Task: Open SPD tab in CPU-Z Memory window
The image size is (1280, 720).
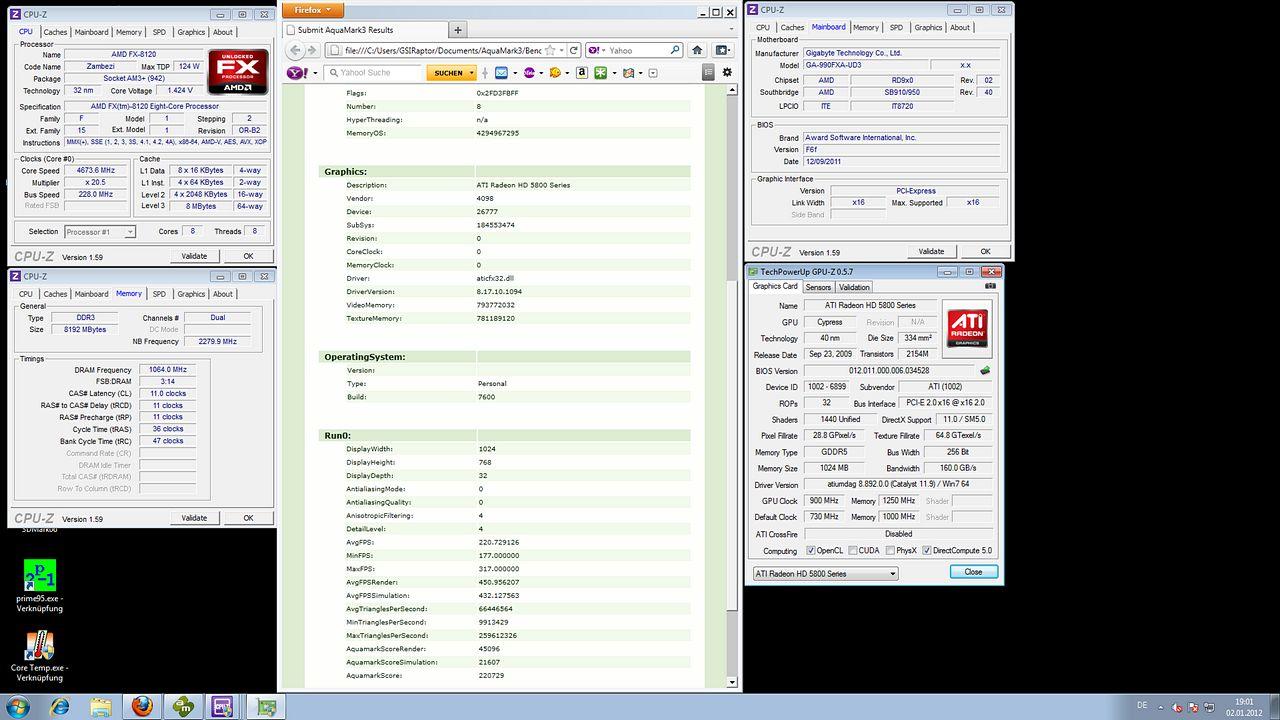Action: 159,294
